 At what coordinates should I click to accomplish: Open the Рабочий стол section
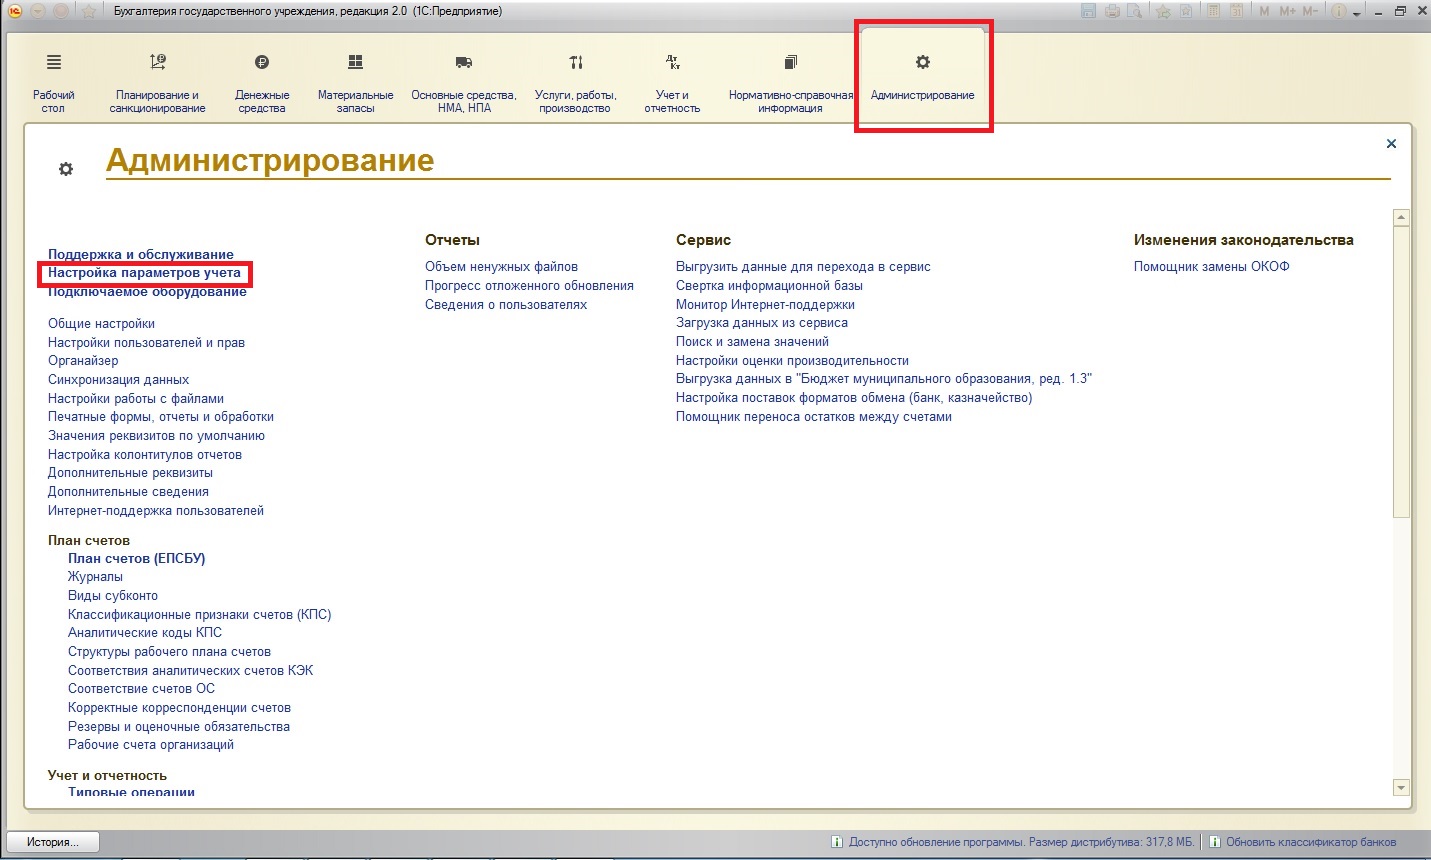click(54, 84)
